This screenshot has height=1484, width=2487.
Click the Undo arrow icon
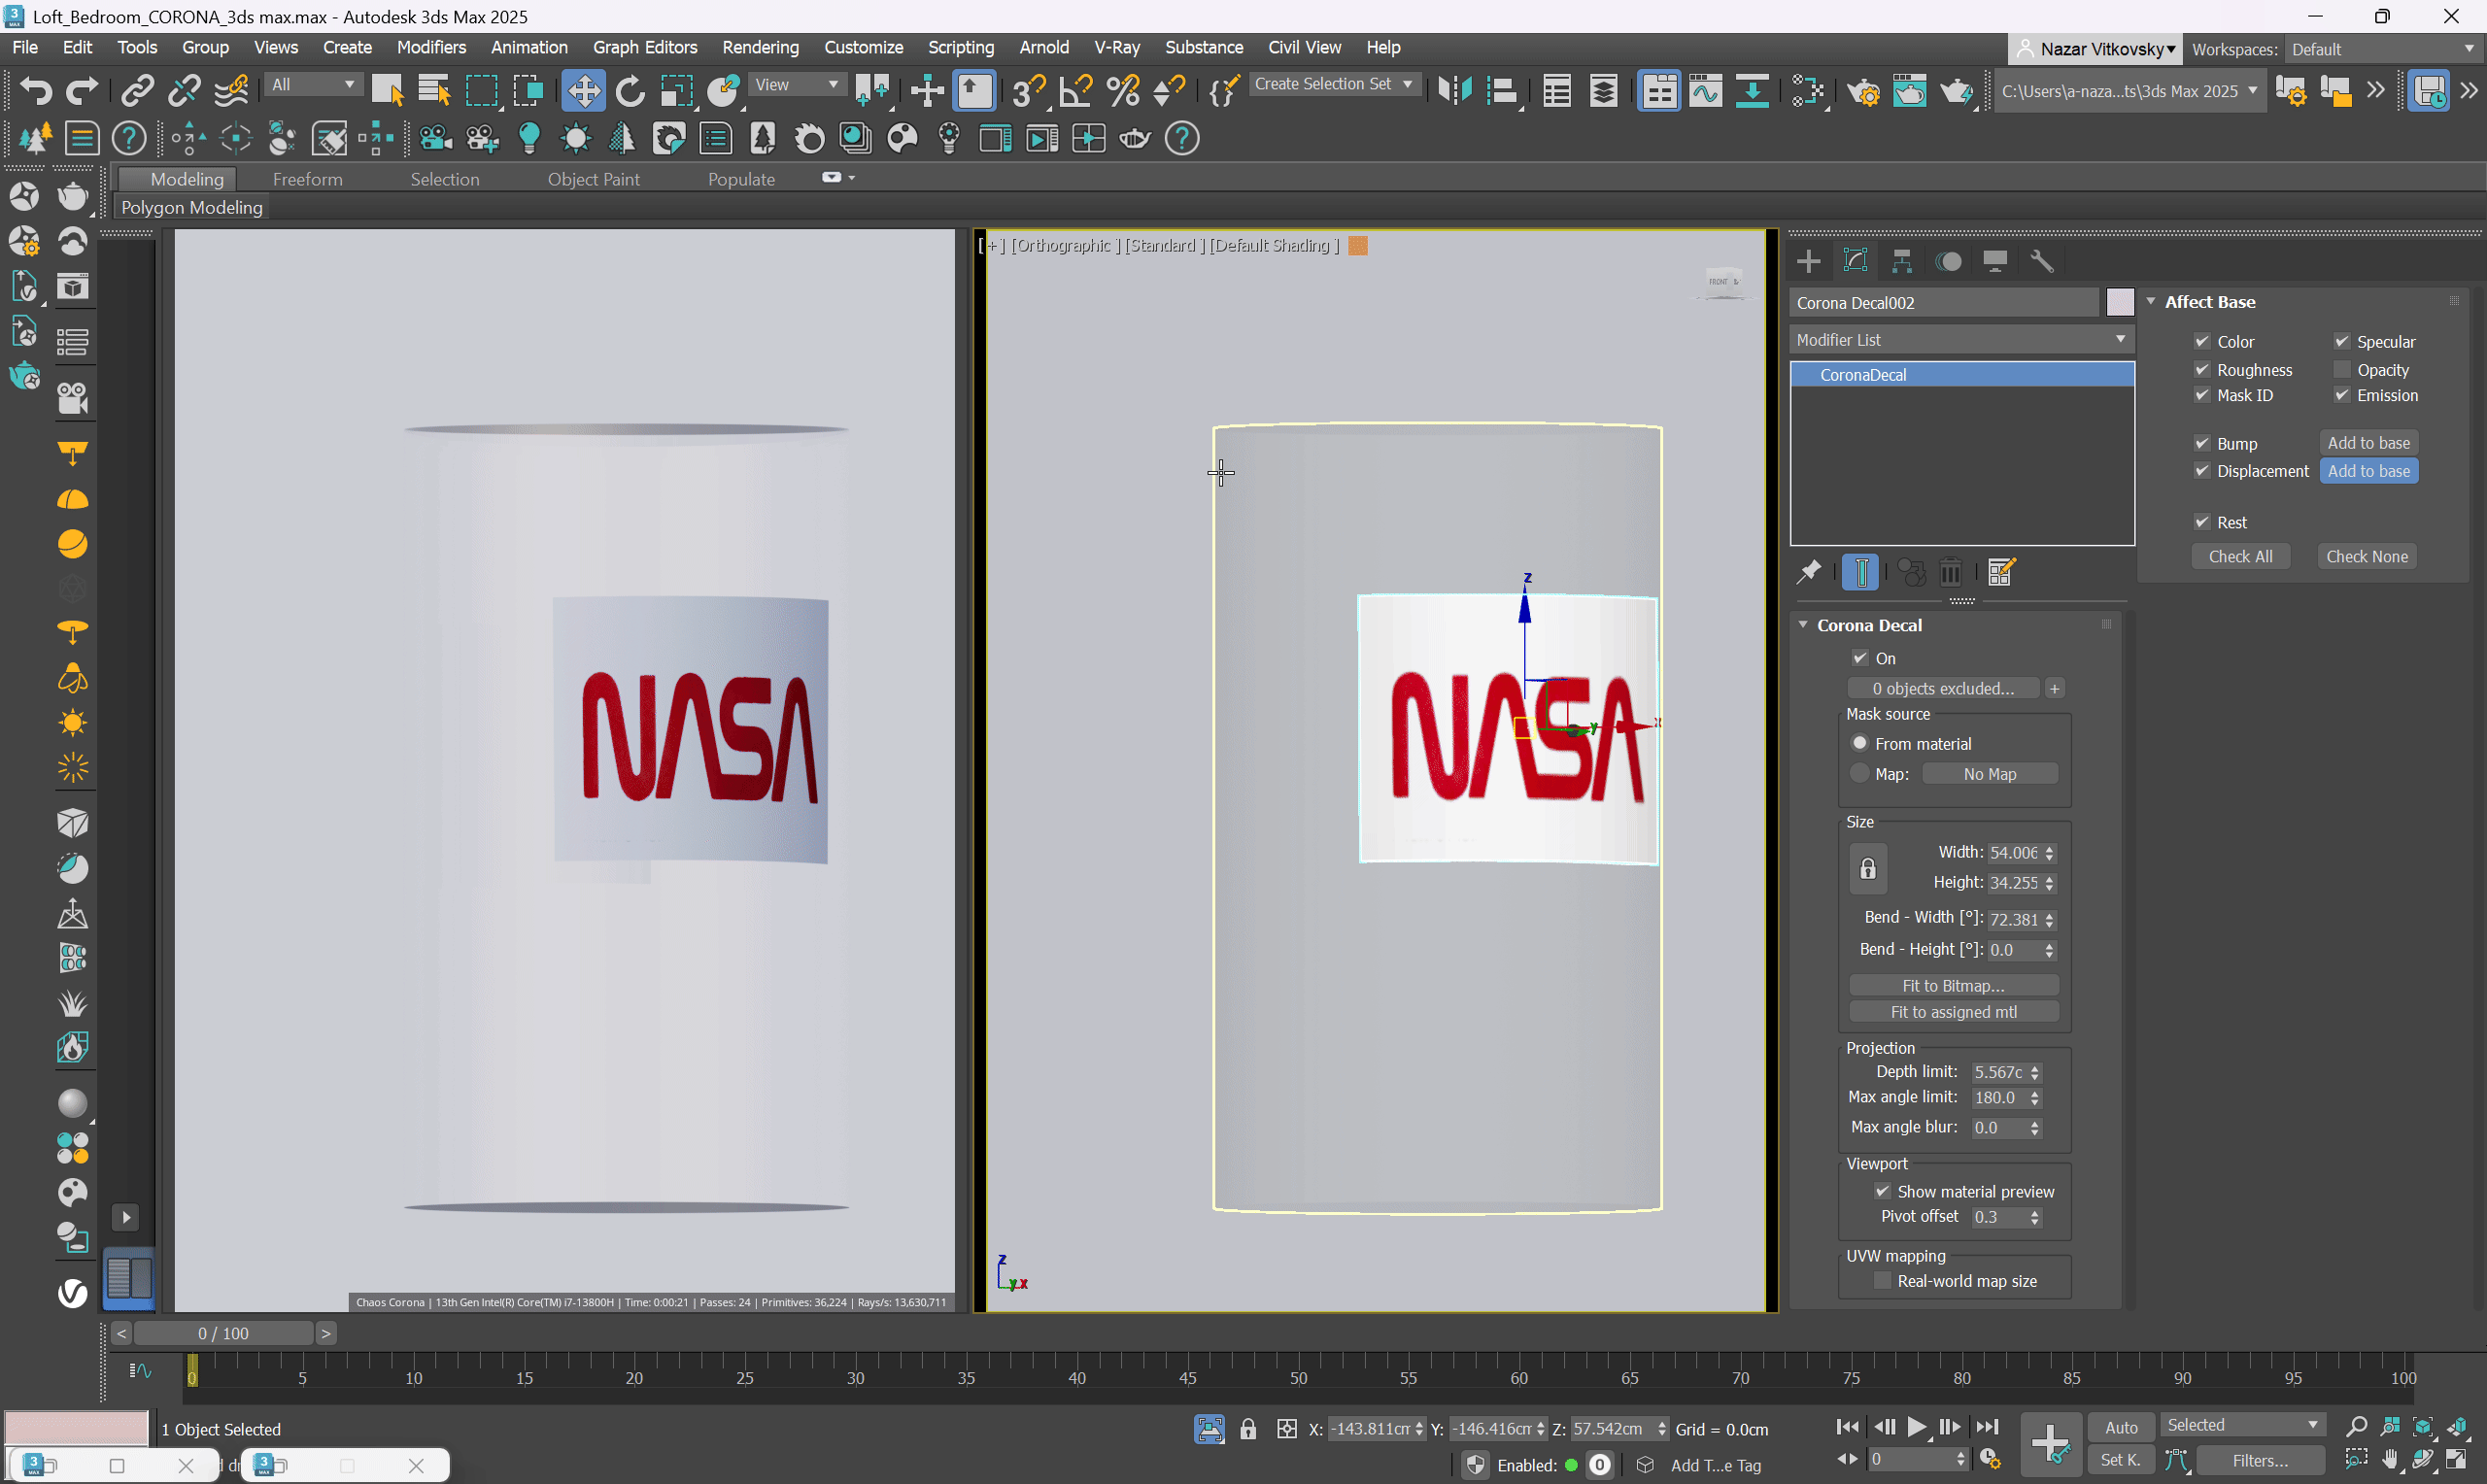tap(36, 91)
